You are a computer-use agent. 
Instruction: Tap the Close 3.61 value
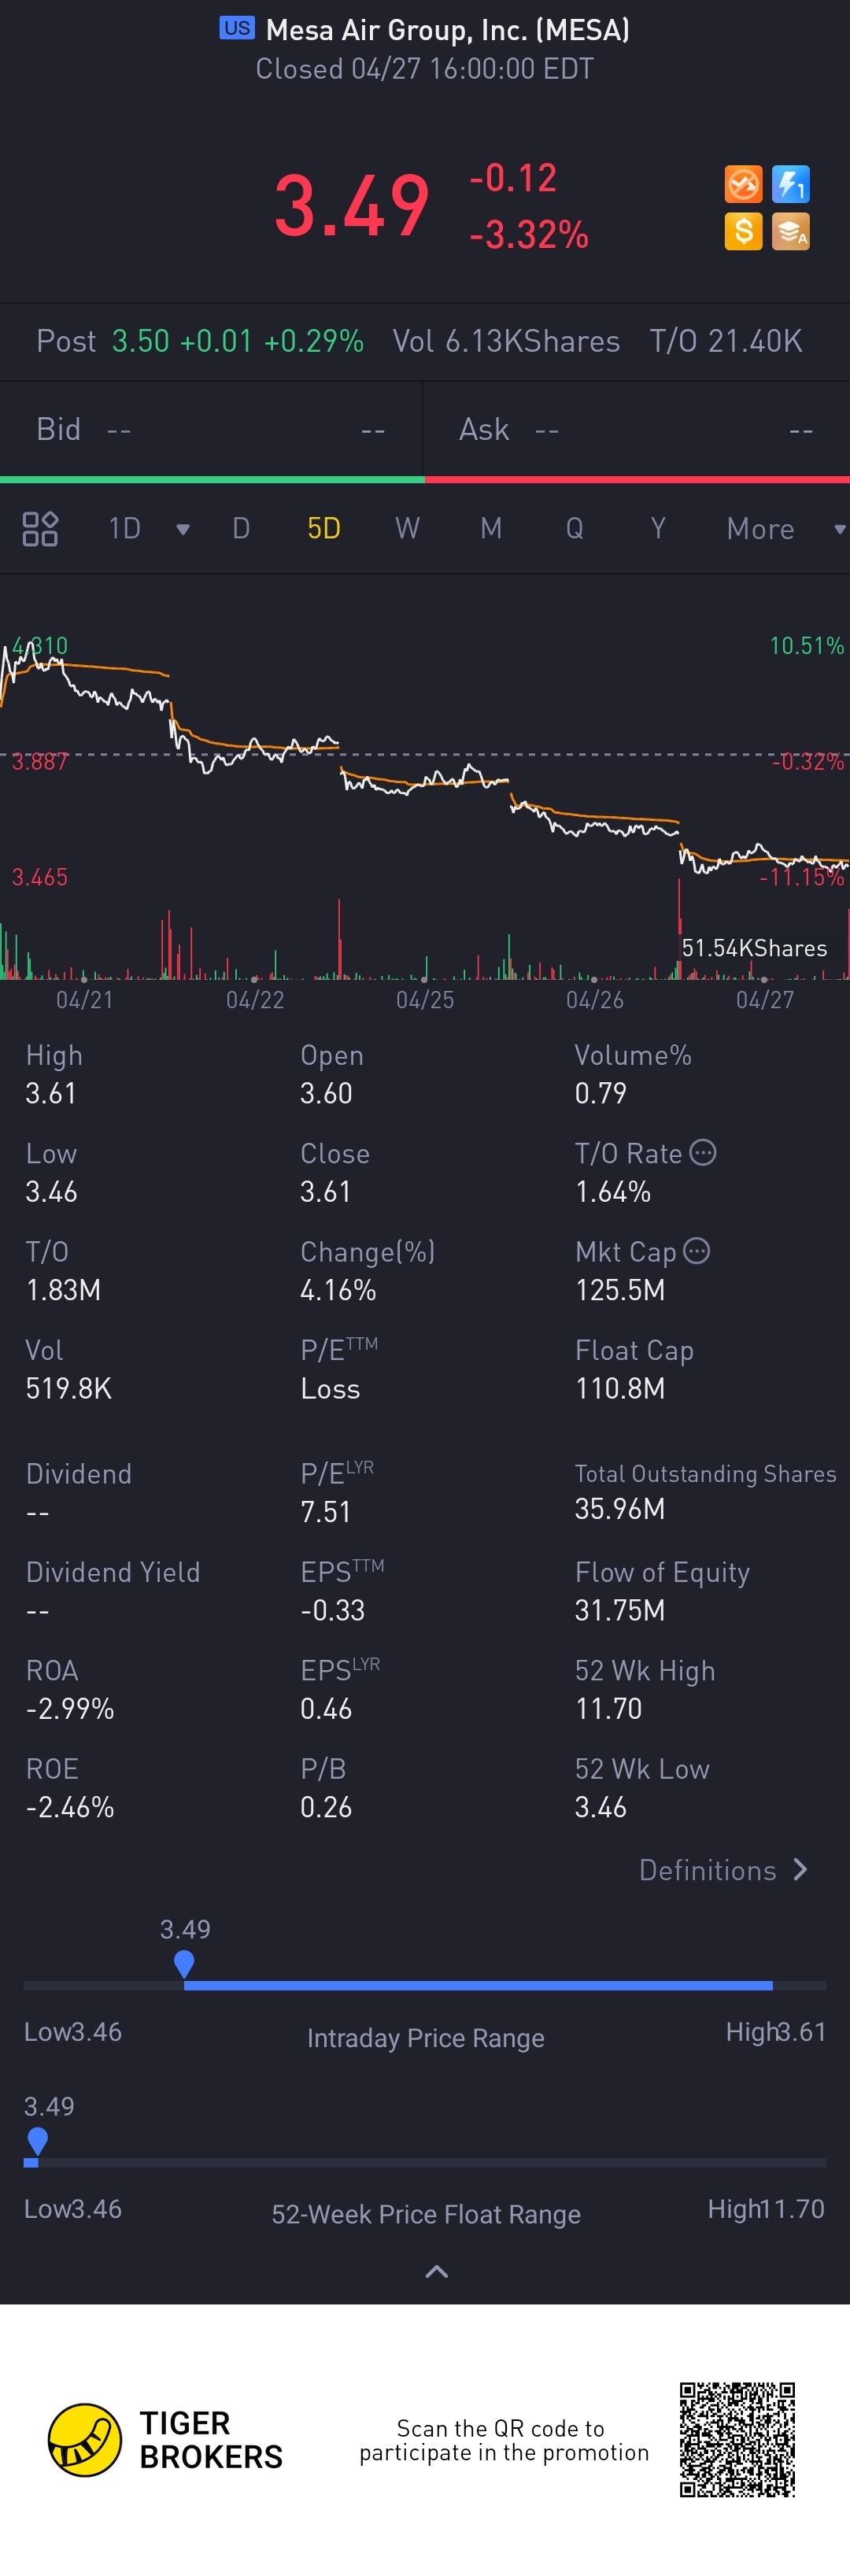coord(326,1191)
